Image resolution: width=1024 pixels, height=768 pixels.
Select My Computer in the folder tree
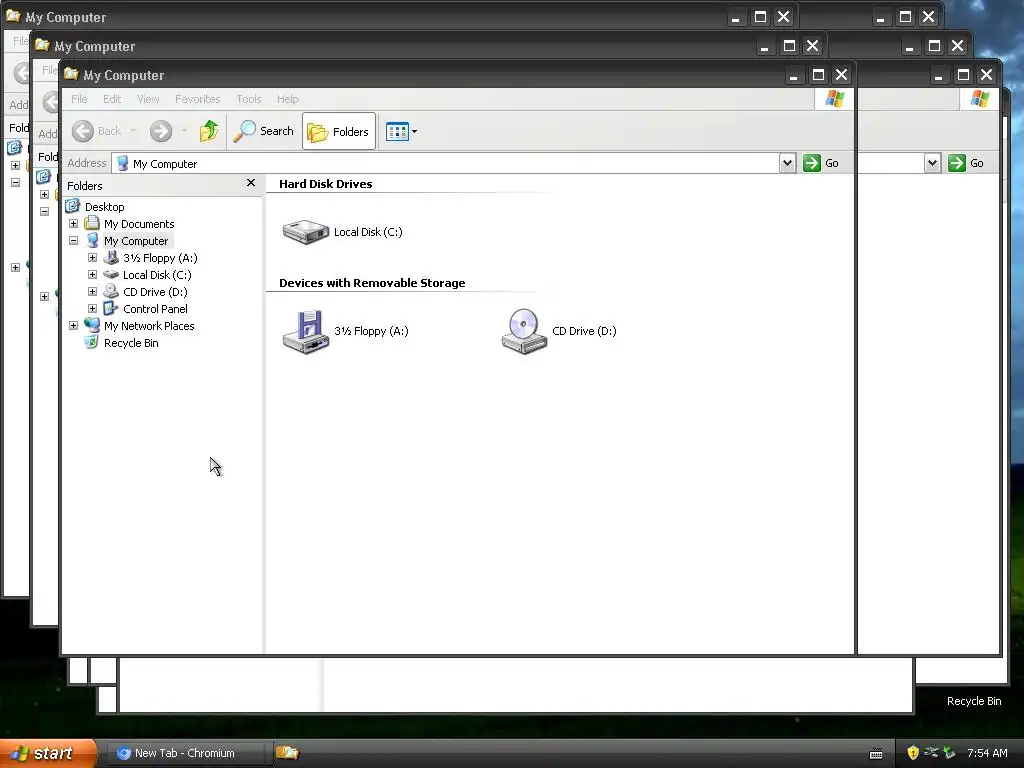click(x=136, y=241)
